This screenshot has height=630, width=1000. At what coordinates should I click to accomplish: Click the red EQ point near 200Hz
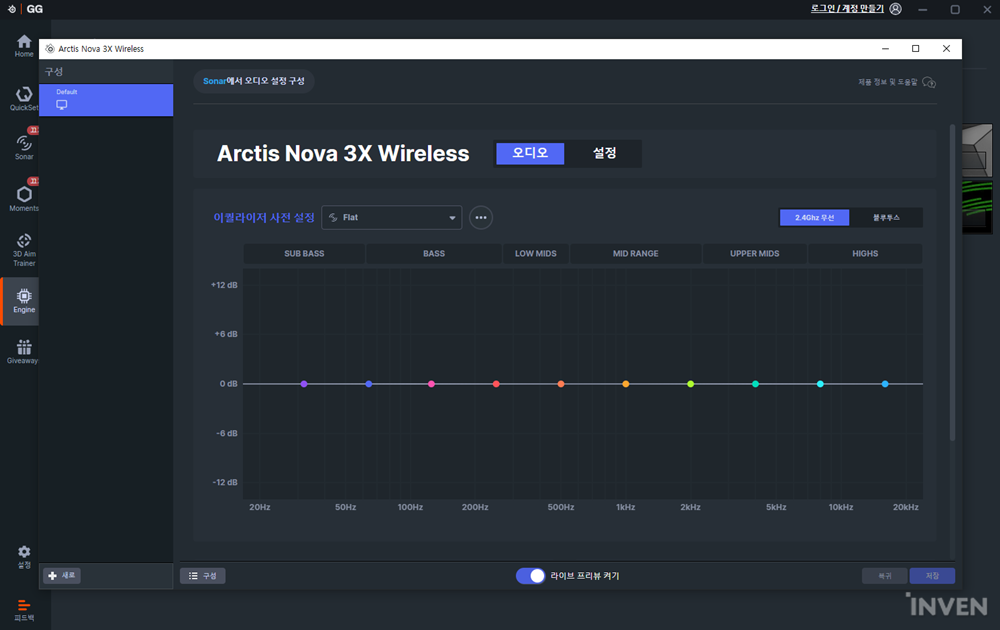[496, 384]
